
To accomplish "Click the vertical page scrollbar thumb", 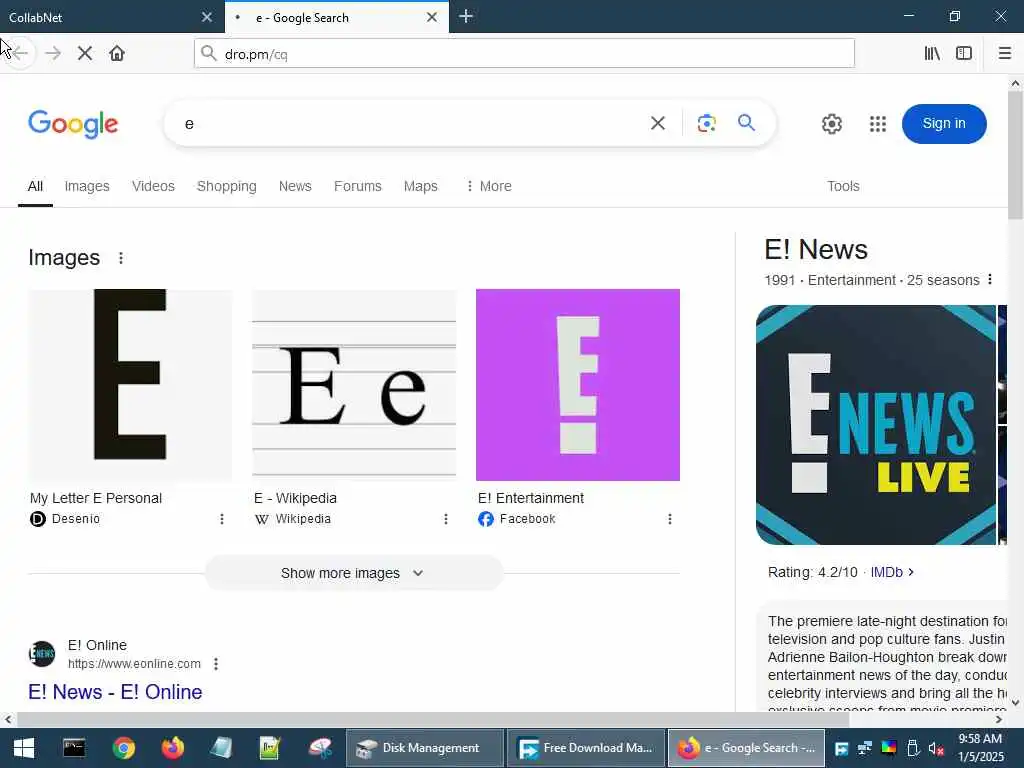I will pyautogui.click(x=1015, y=155).
